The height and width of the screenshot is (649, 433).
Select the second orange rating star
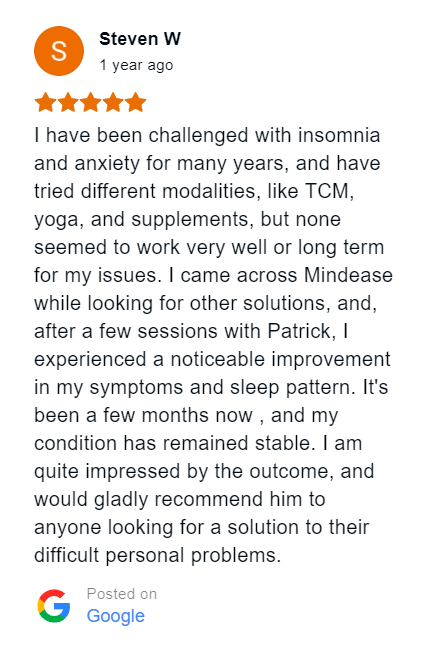tap(68, 102)
